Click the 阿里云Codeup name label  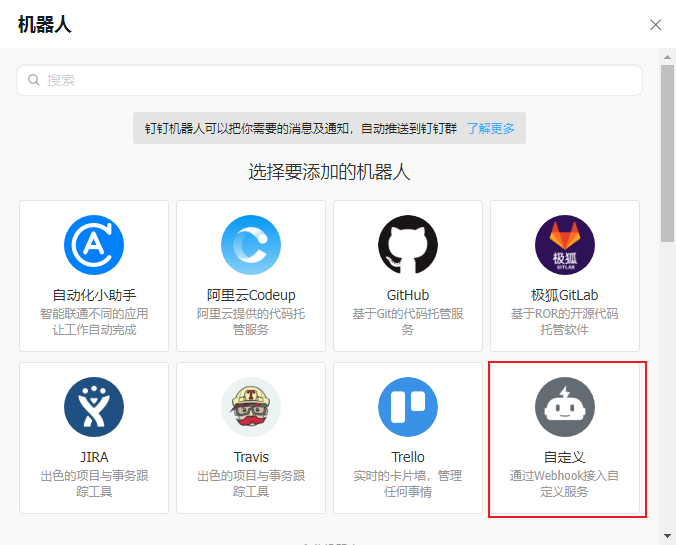[x=251, y=295]
